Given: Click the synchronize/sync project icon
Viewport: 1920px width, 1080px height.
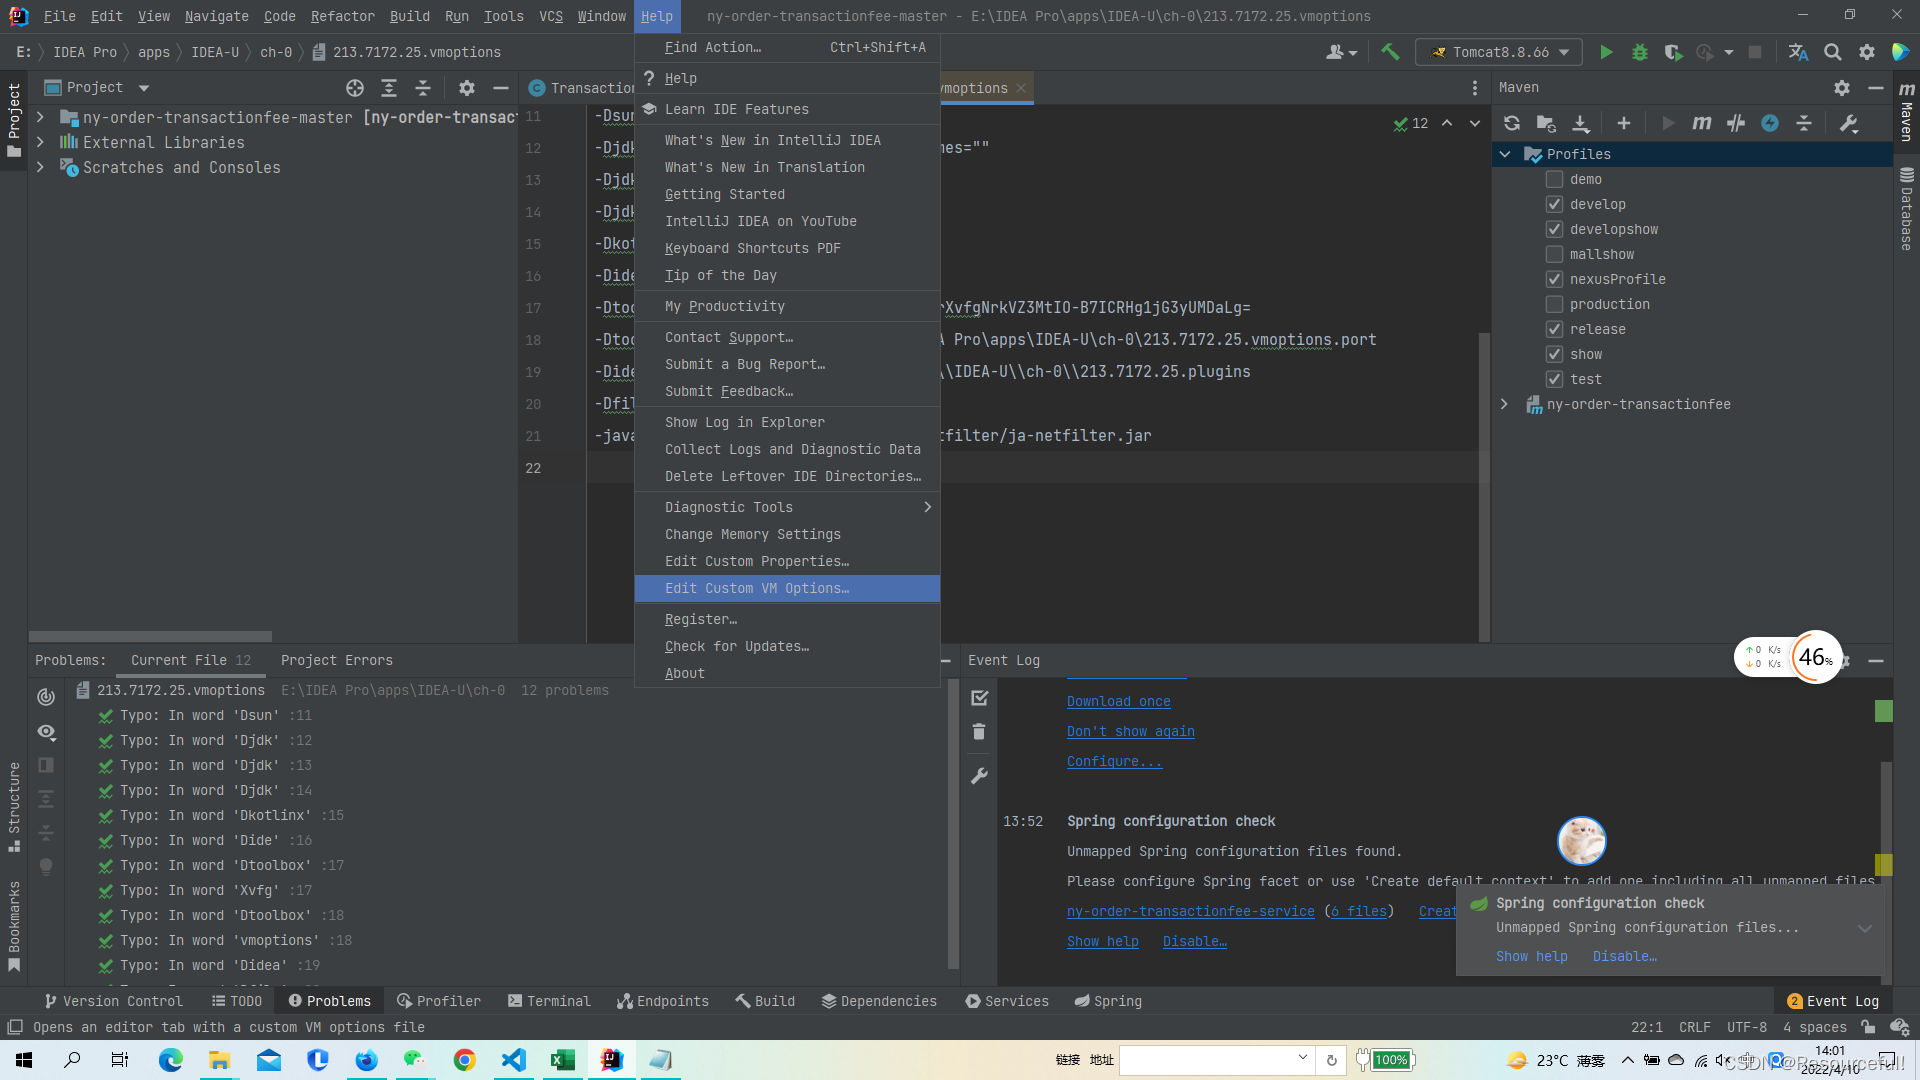Looking at the screenshot, I should pos(1513,123).
